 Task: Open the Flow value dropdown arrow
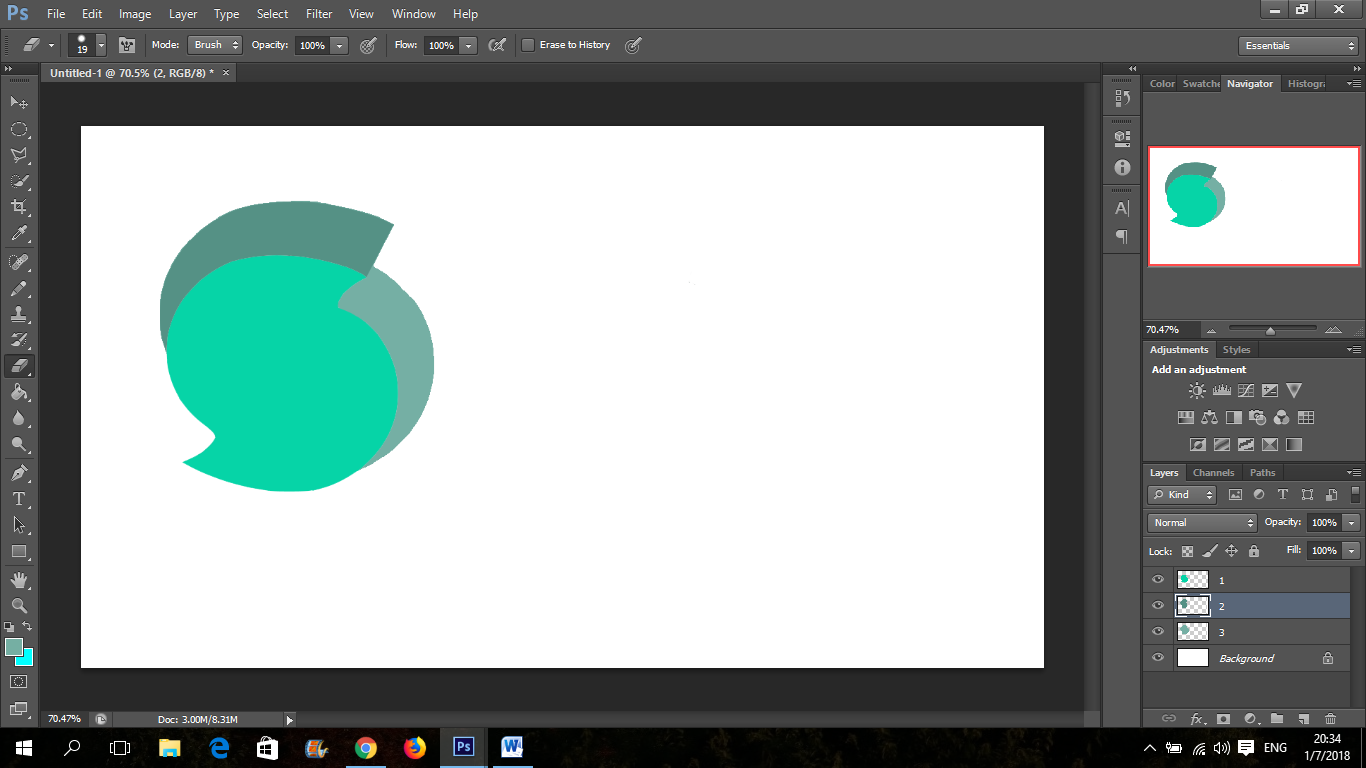pyautogui.click(x=468, y=45)
